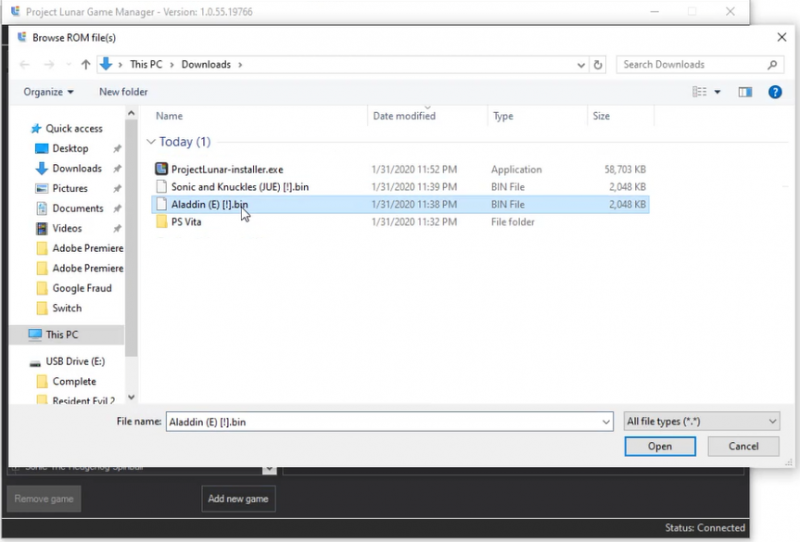800x542 pixels.
Task: Open the Switch folder in sidebar
Action: (x=67, y=308)
